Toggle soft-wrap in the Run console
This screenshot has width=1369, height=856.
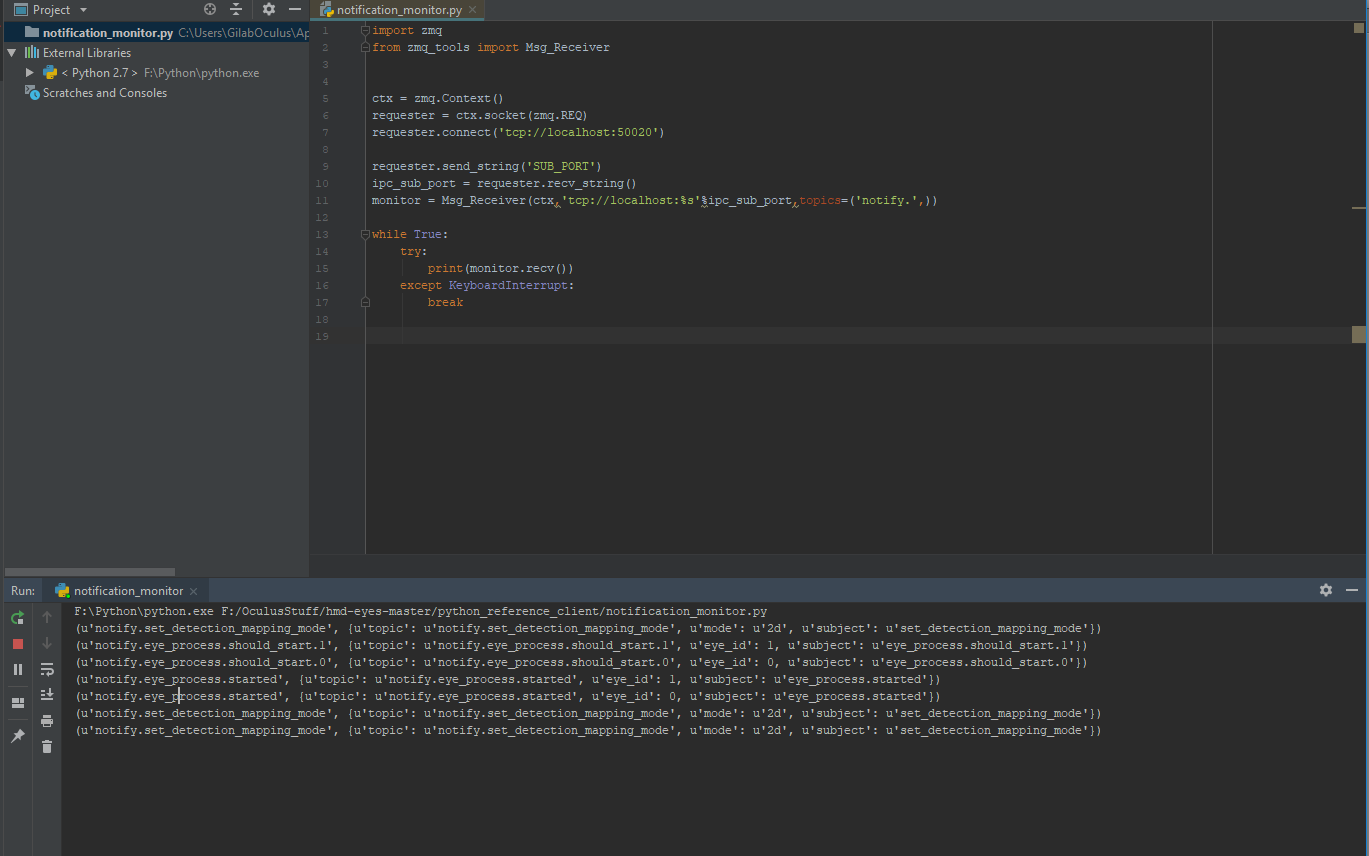46,669
